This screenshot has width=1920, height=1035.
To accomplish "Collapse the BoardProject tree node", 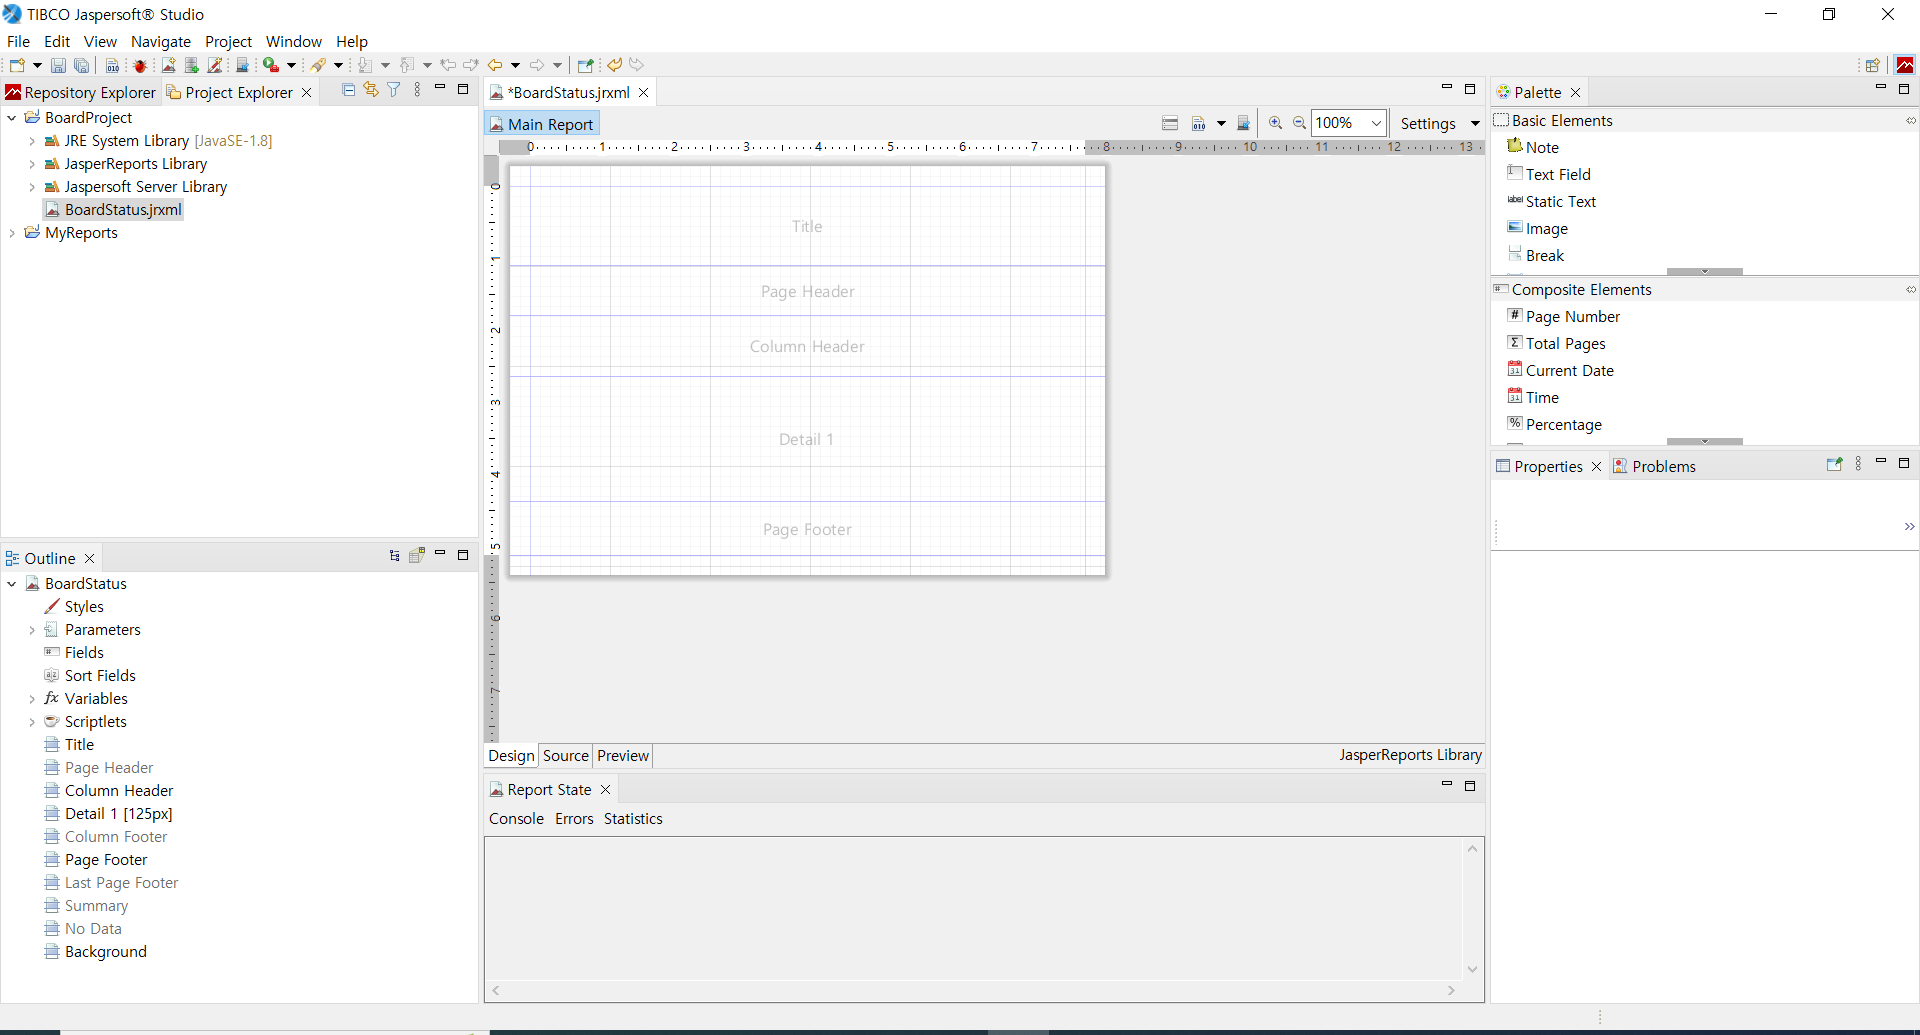I will [x=12, y=118].
